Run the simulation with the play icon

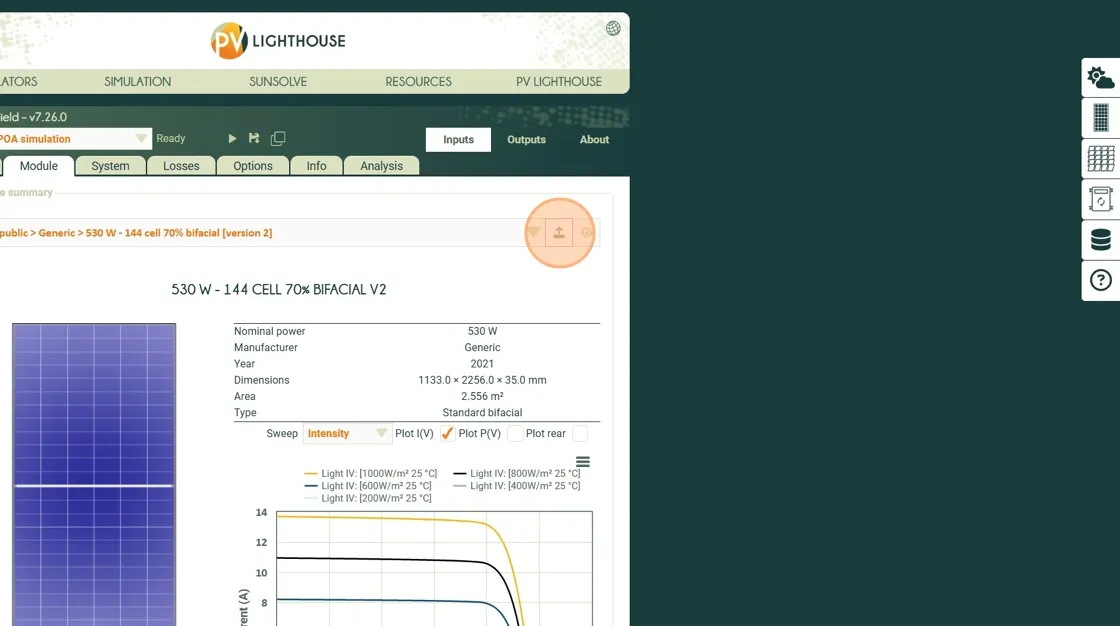232,139
